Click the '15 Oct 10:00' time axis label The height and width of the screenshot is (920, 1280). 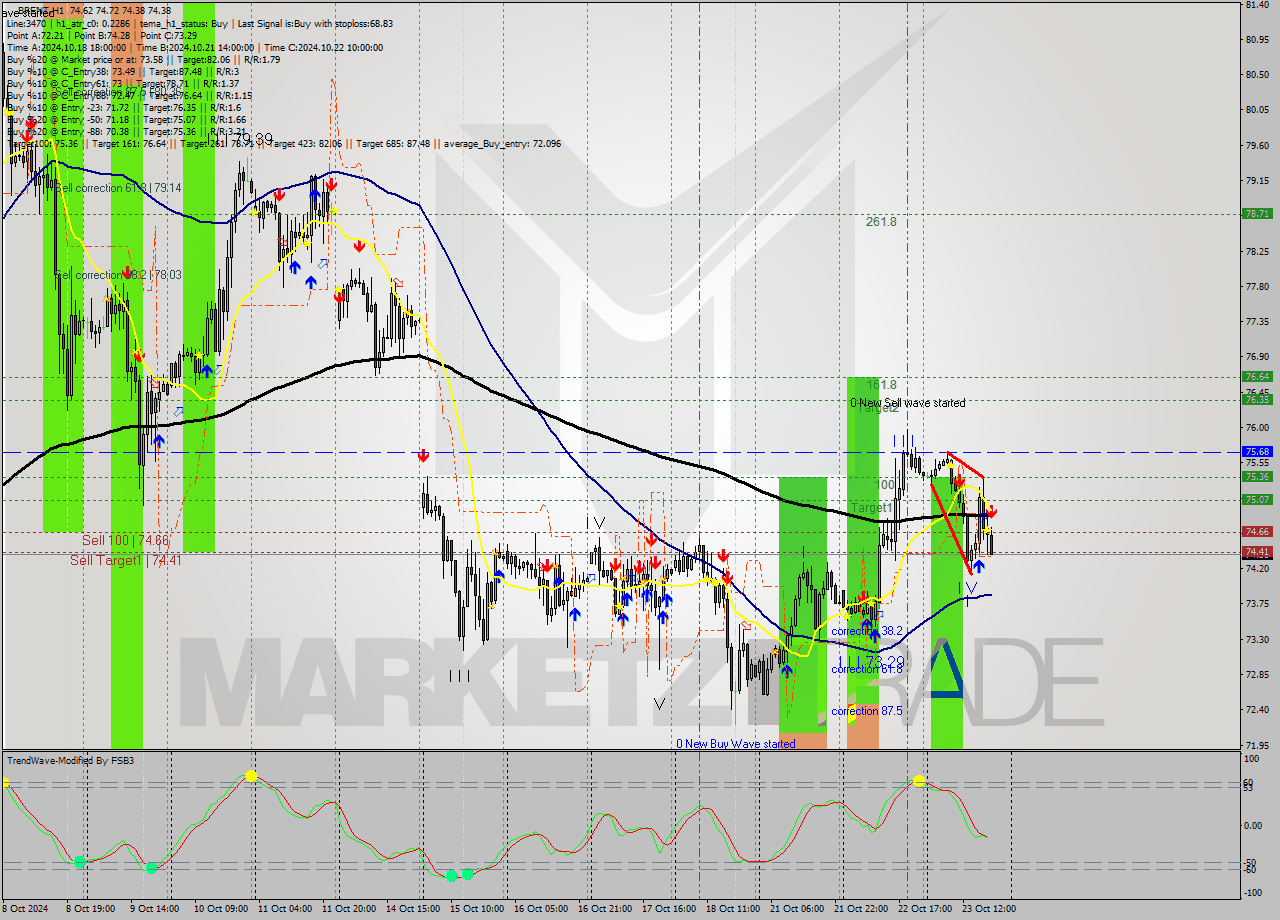tap(475, 908)
